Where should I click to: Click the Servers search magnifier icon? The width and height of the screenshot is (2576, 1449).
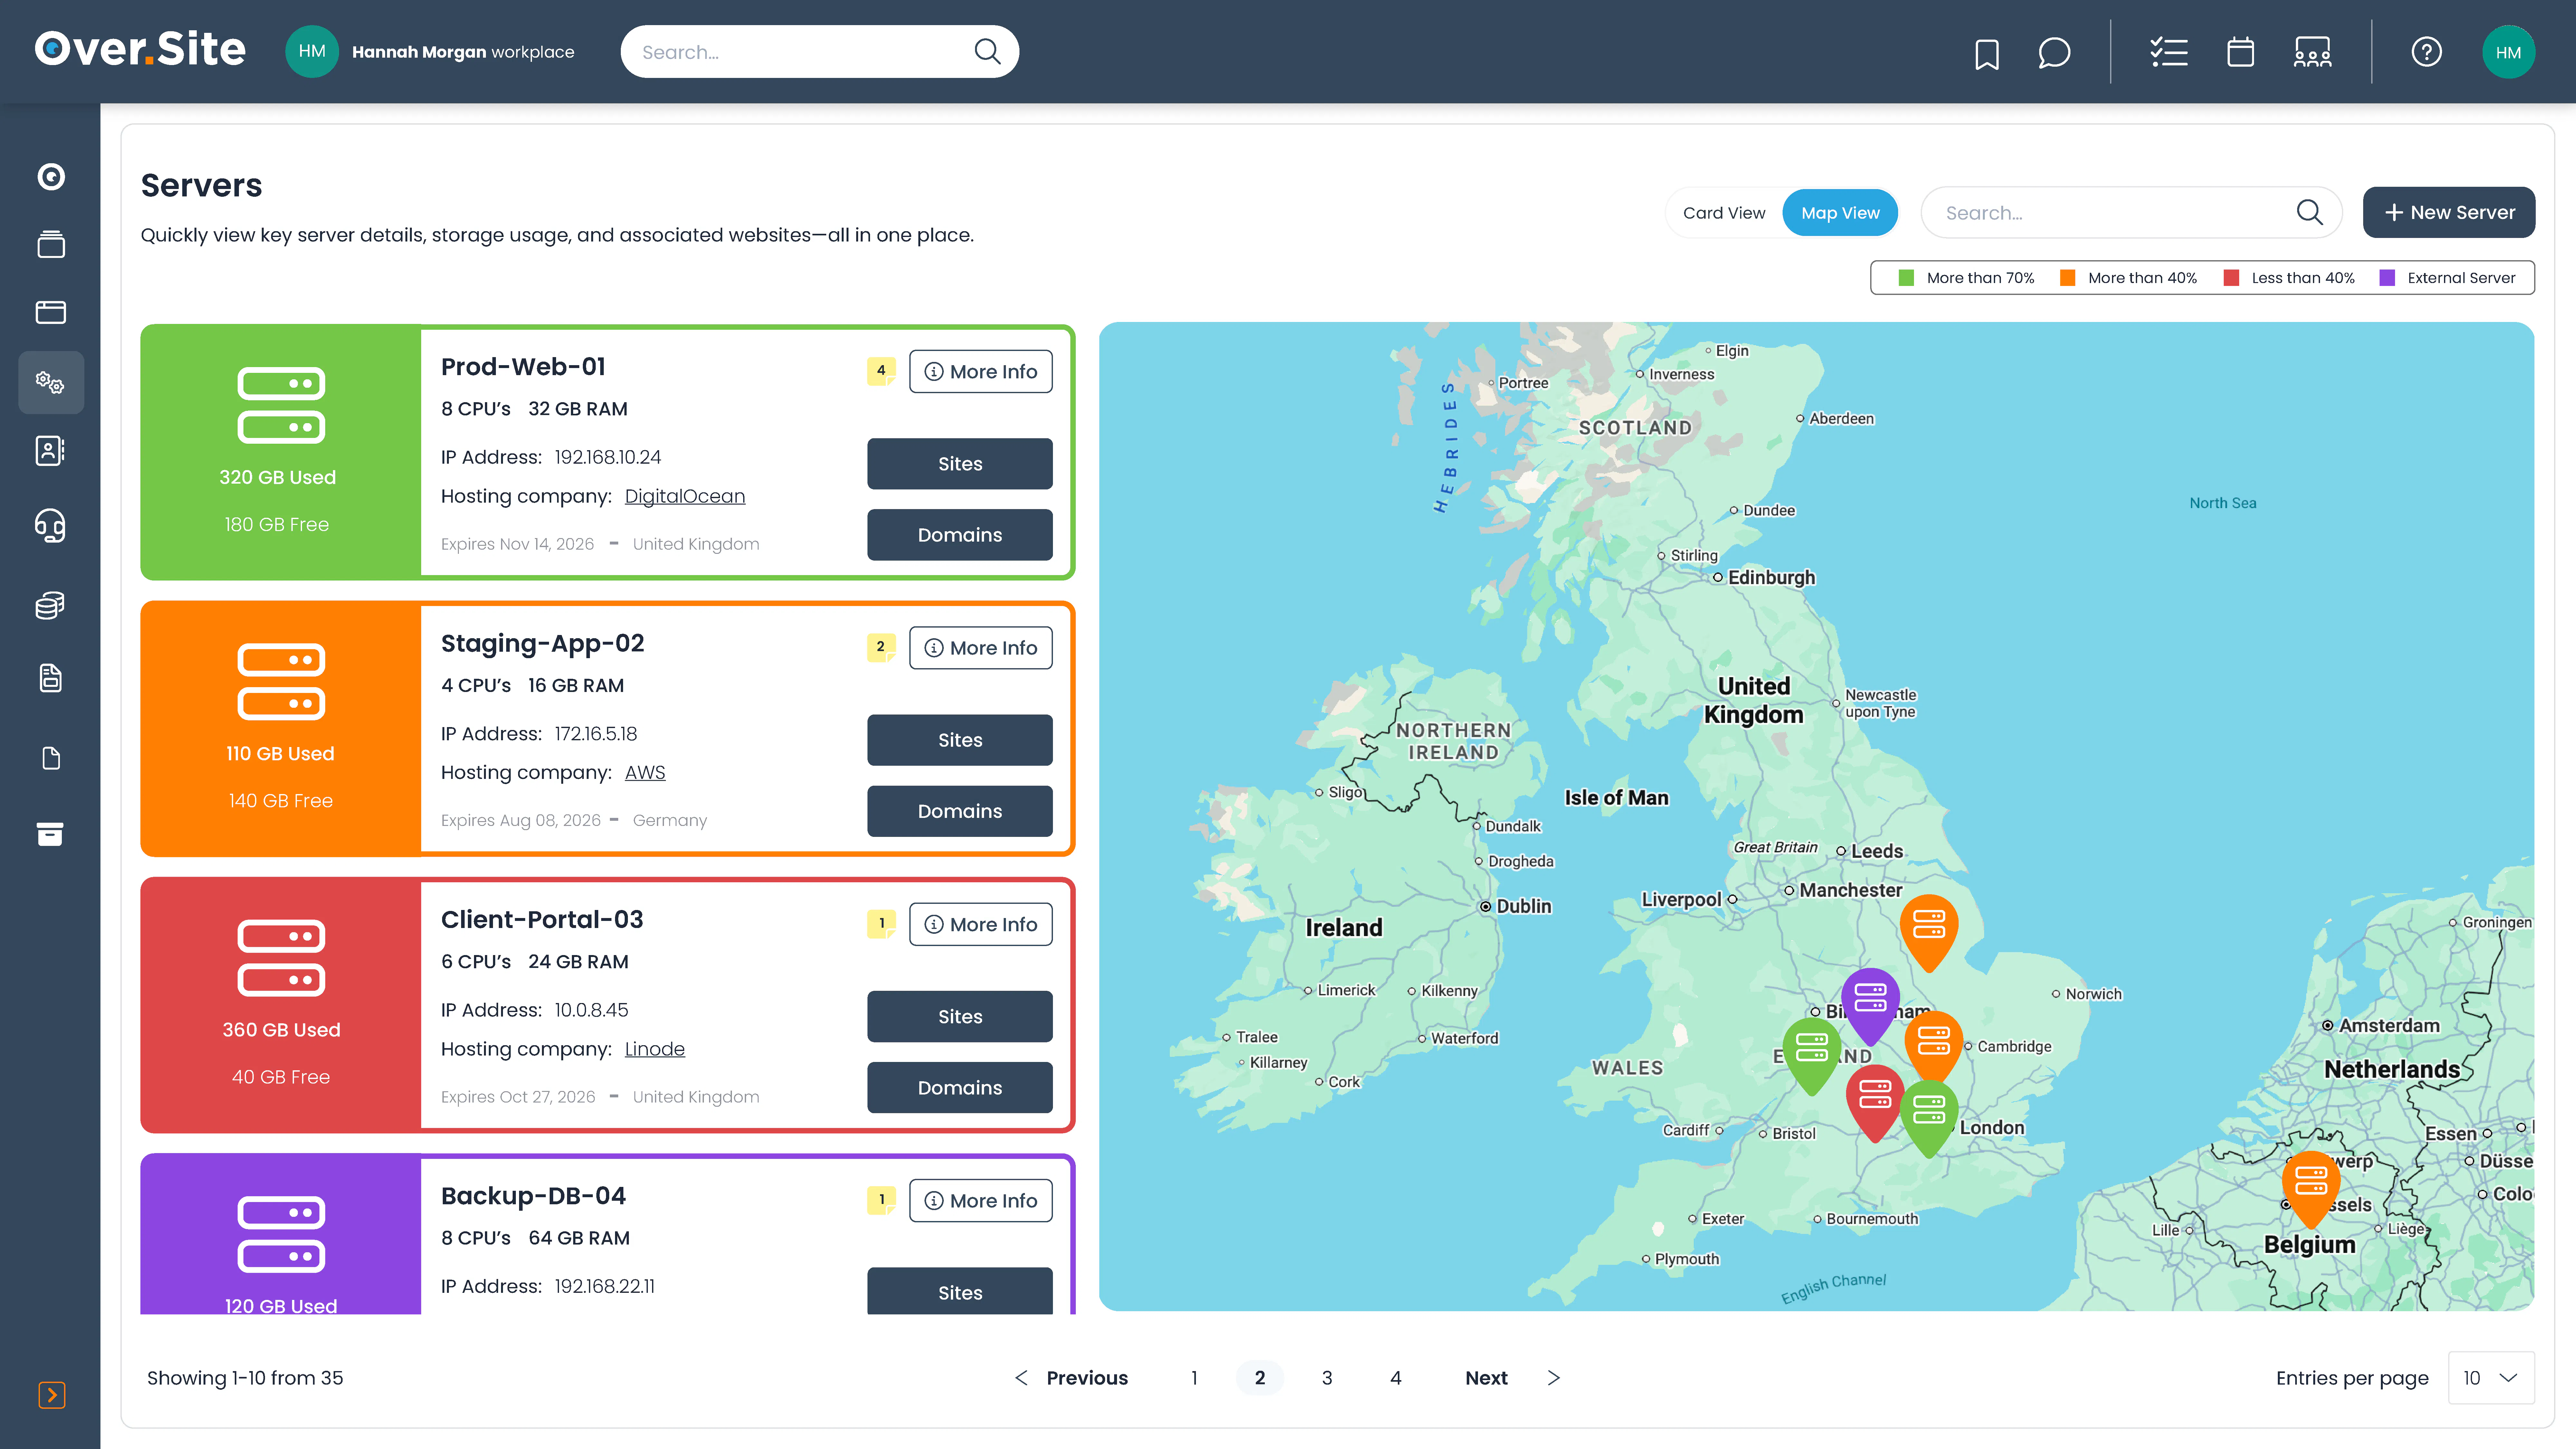[2310, 213]
